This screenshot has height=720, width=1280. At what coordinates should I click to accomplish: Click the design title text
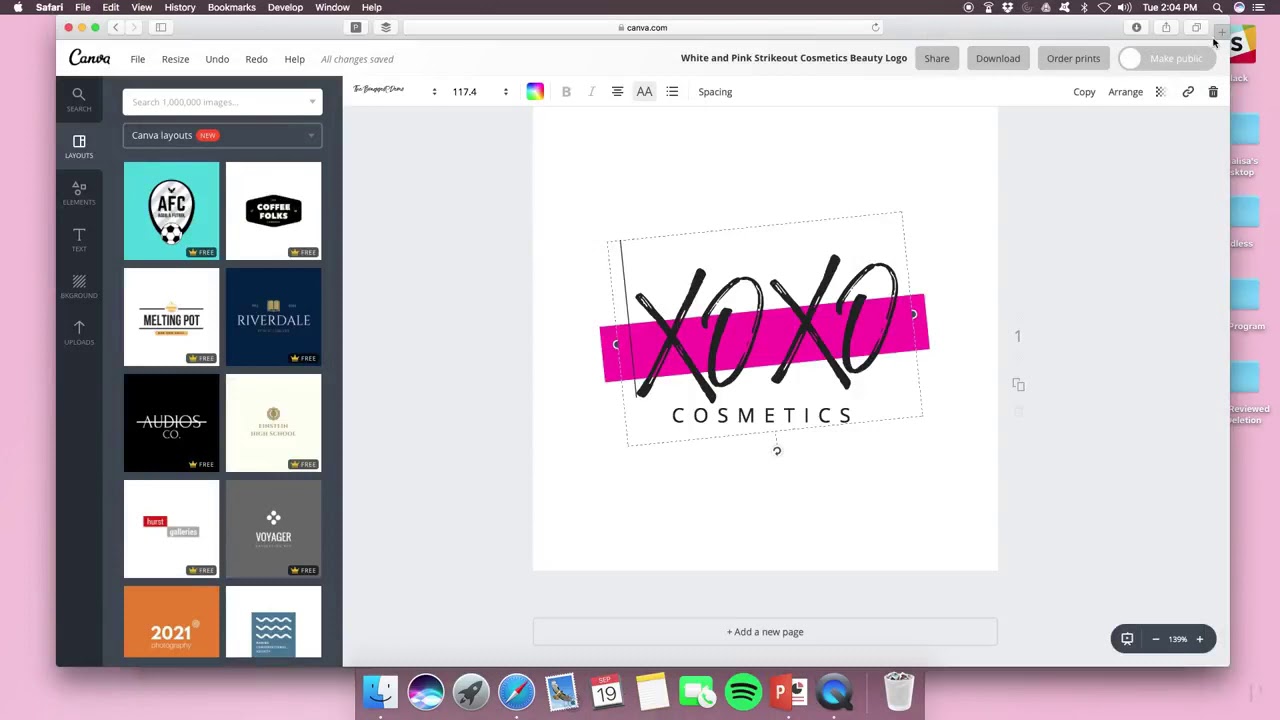click(x=794, y=58)
